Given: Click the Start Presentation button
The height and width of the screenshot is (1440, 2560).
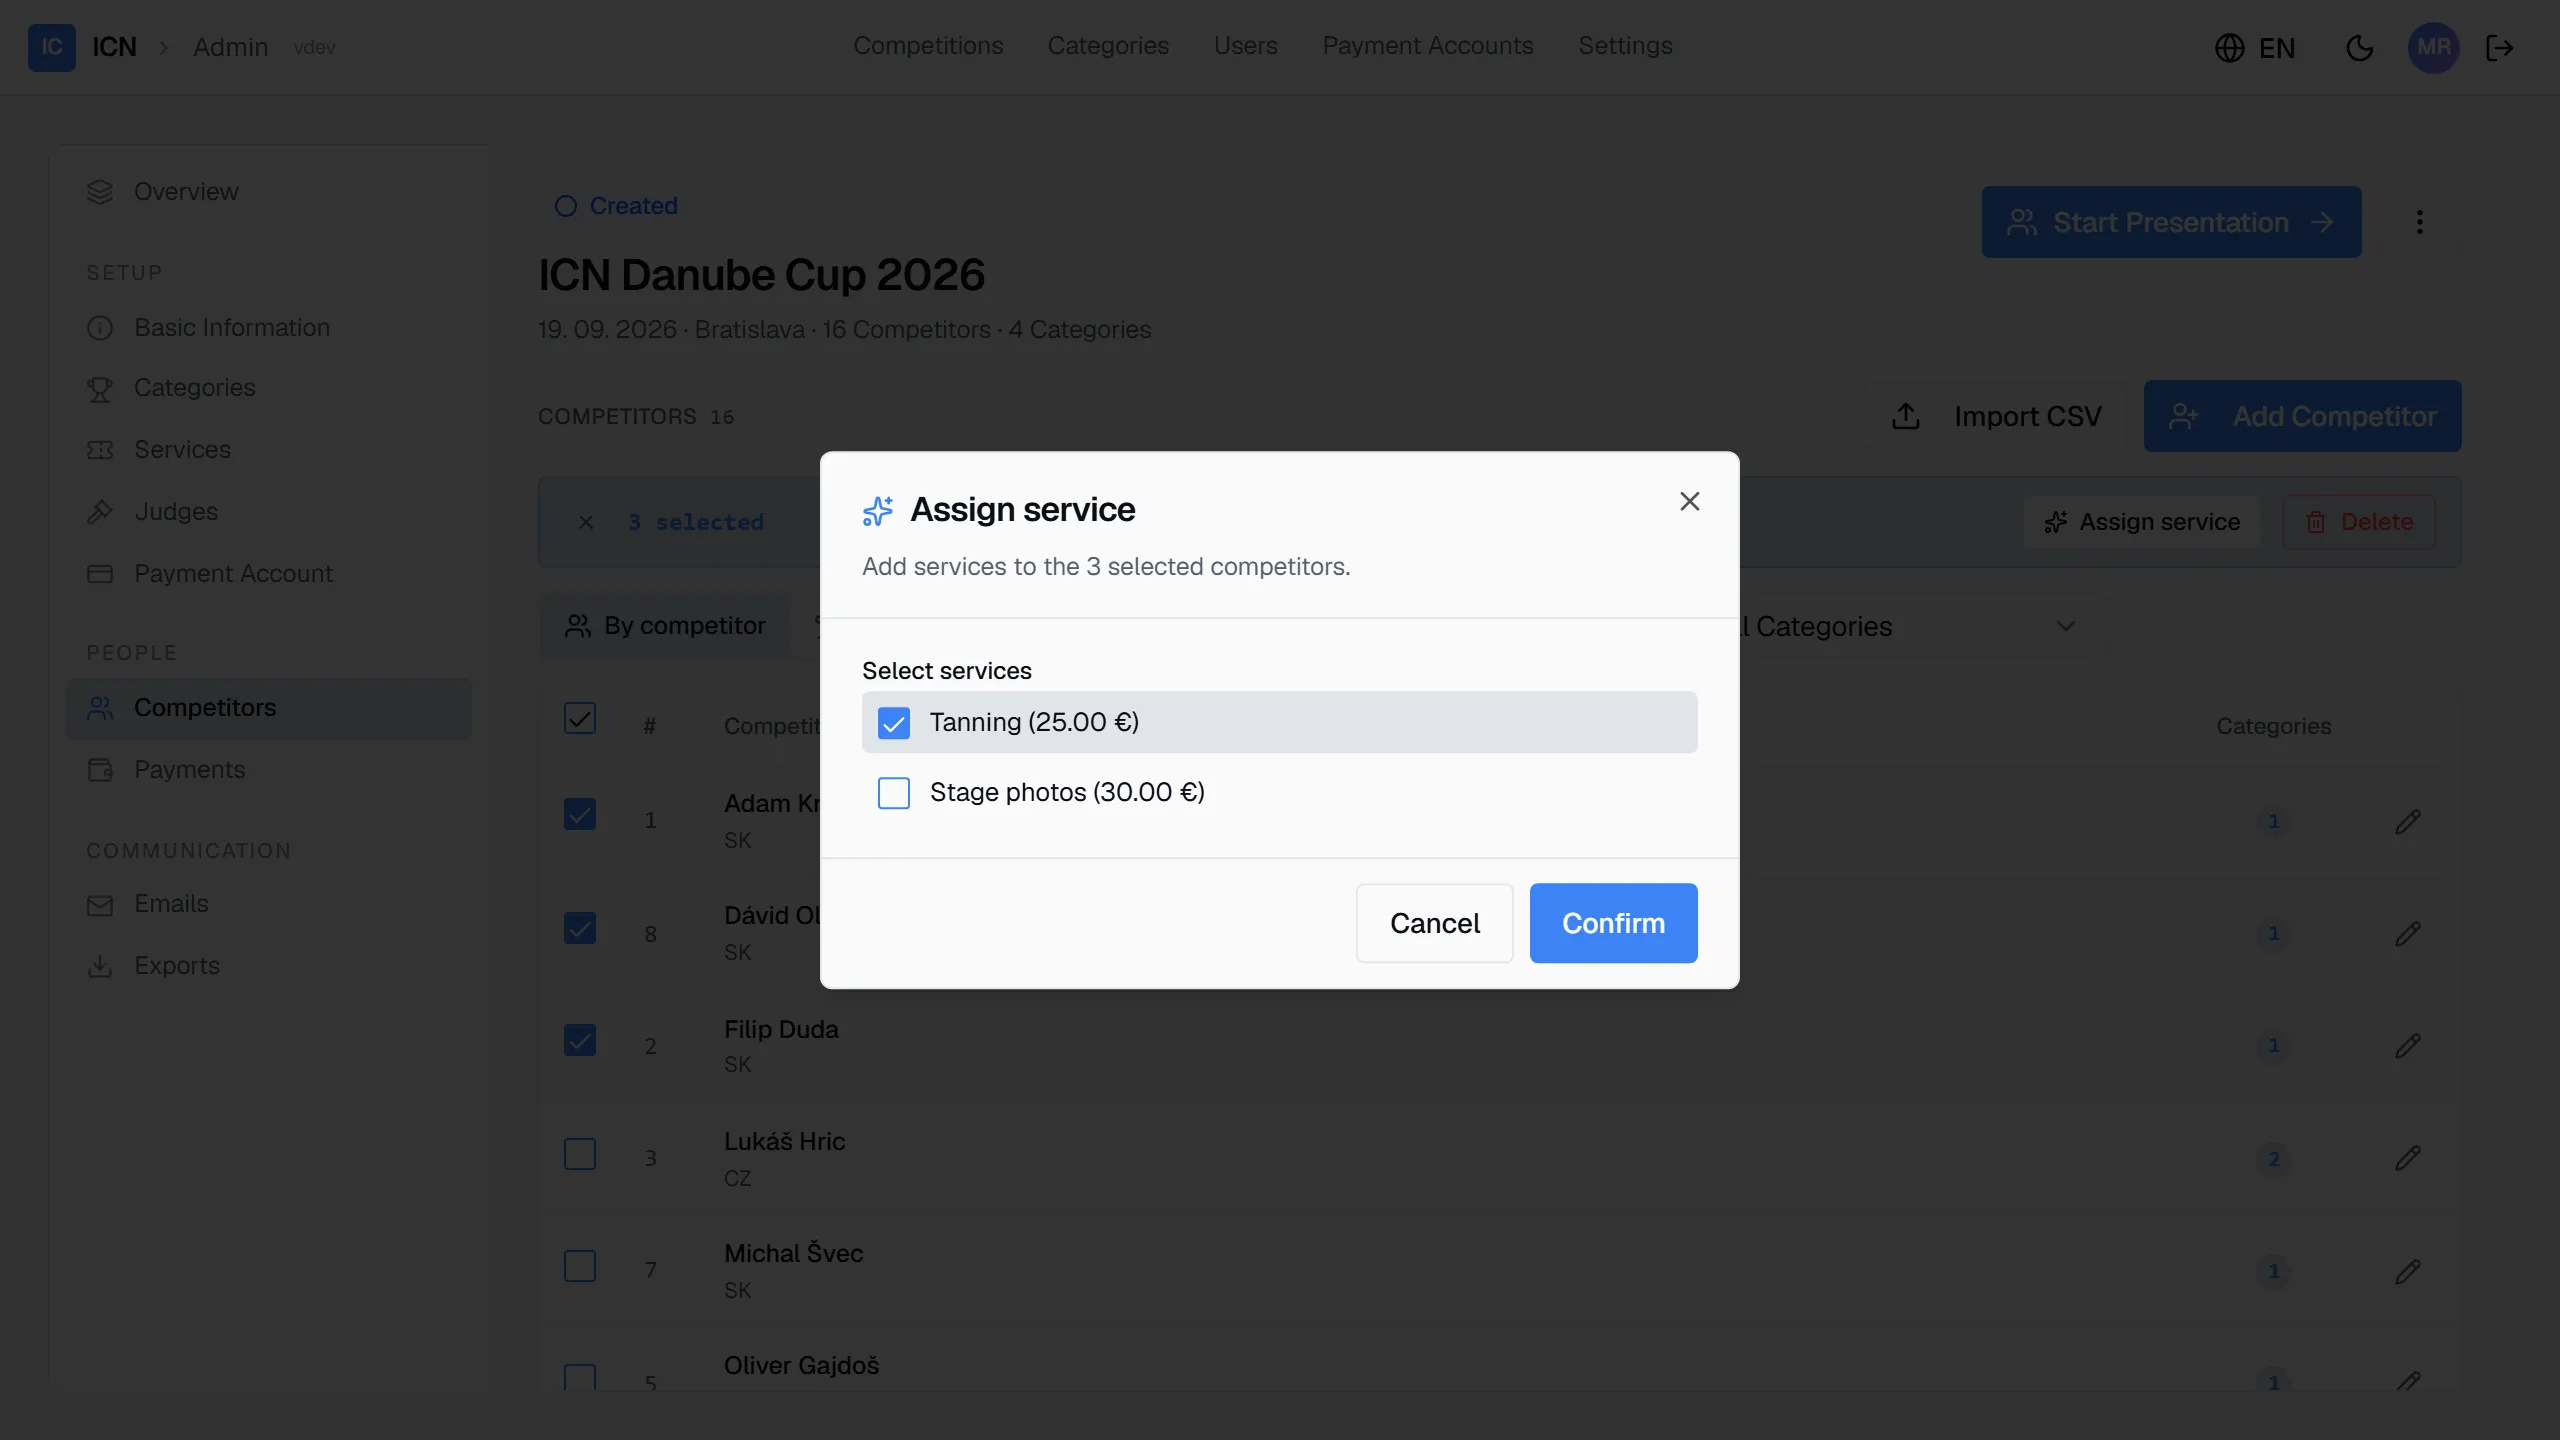Looking at the screenshot, I should pyautogui.click(x=2171, y=222).
